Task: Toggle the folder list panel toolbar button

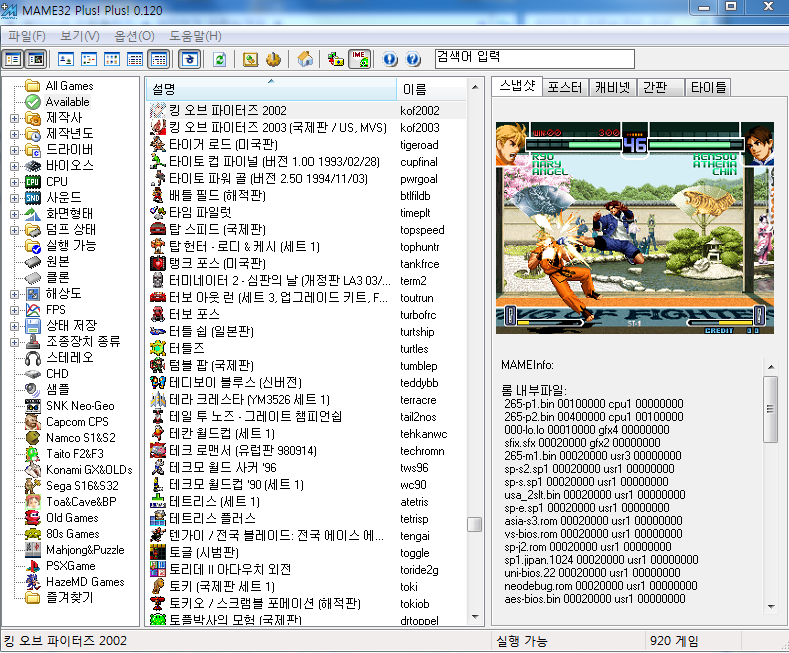Action: pos(13,59)
